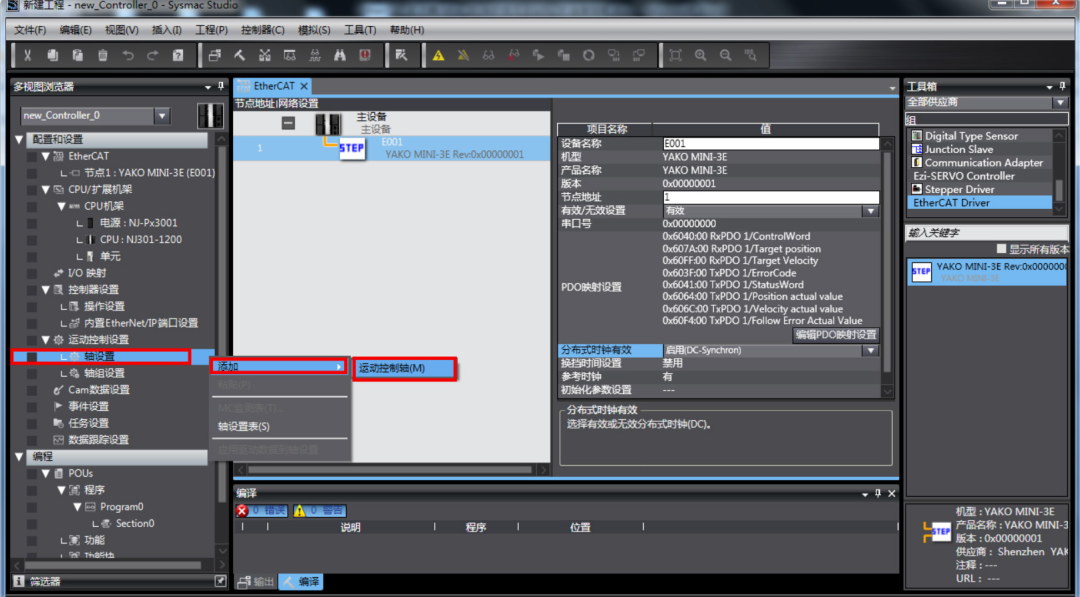Click the yellow warning triangle toolbar icon
The height and width of the screenshot is (597, 1080).
(x=438, y=55)
